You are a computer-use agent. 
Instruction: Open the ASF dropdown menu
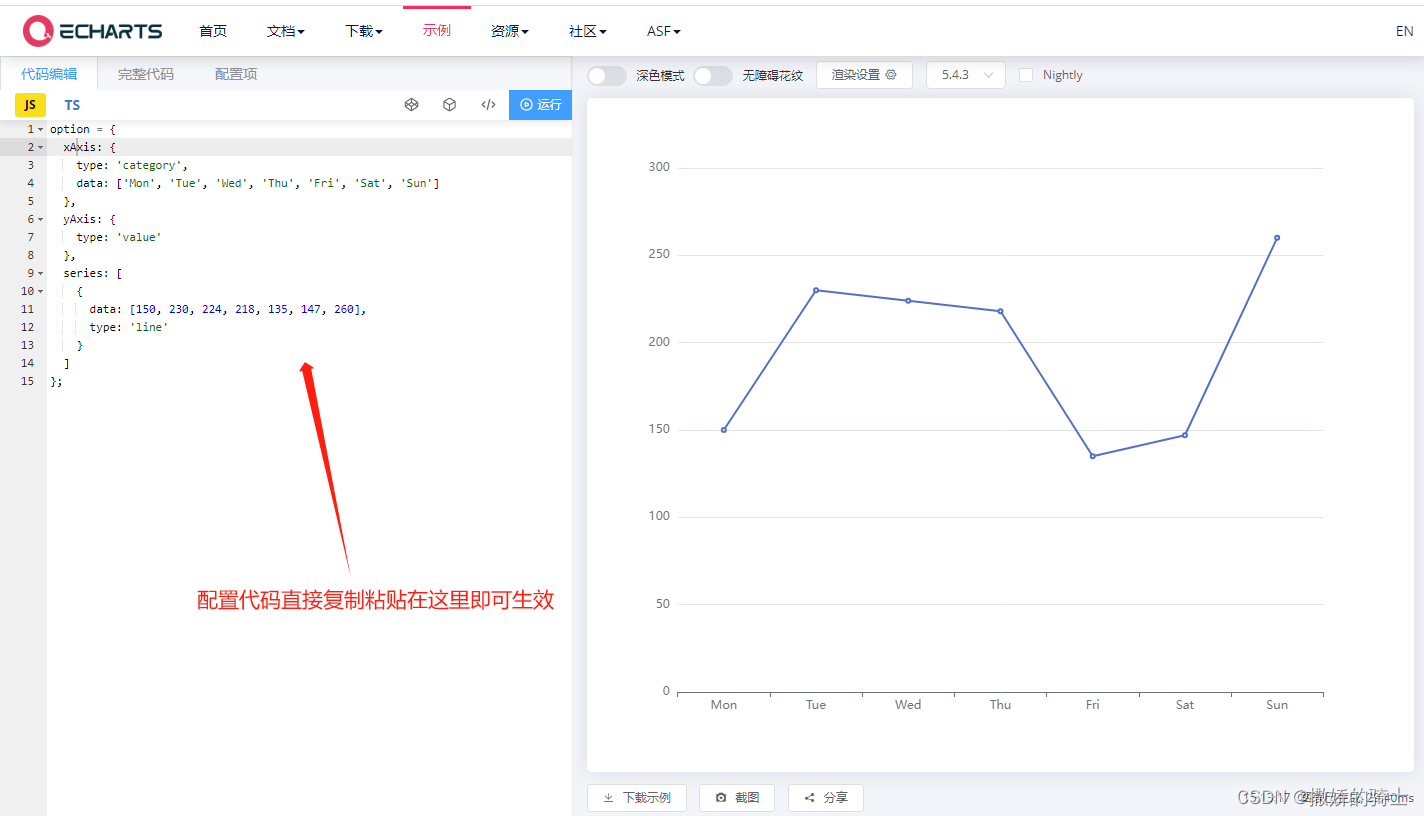[663, 31]
